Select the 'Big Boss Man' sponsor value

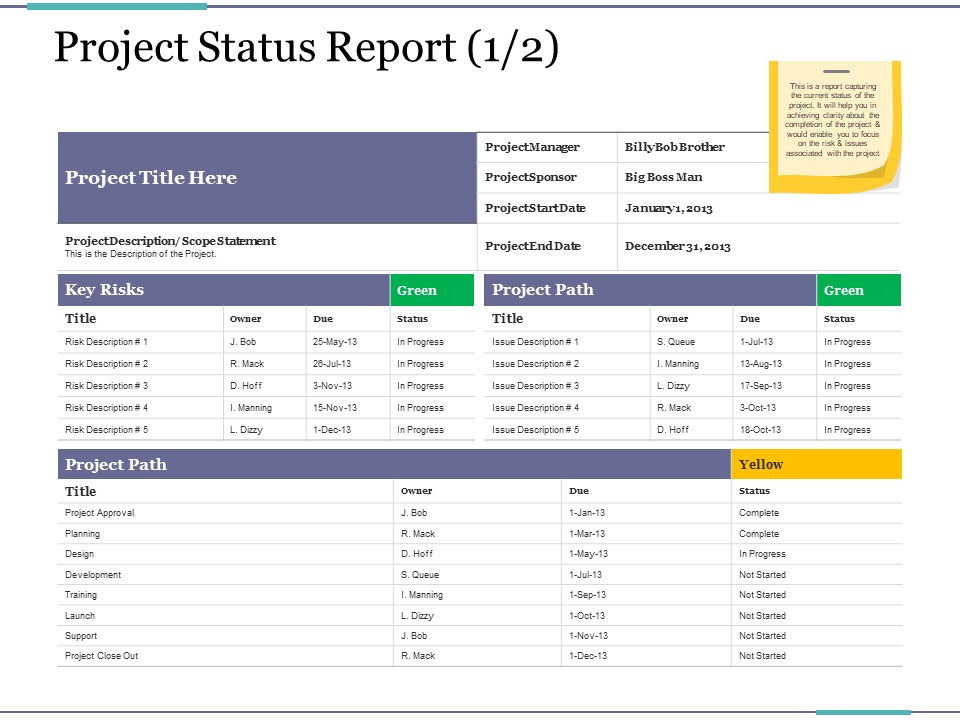663,177
